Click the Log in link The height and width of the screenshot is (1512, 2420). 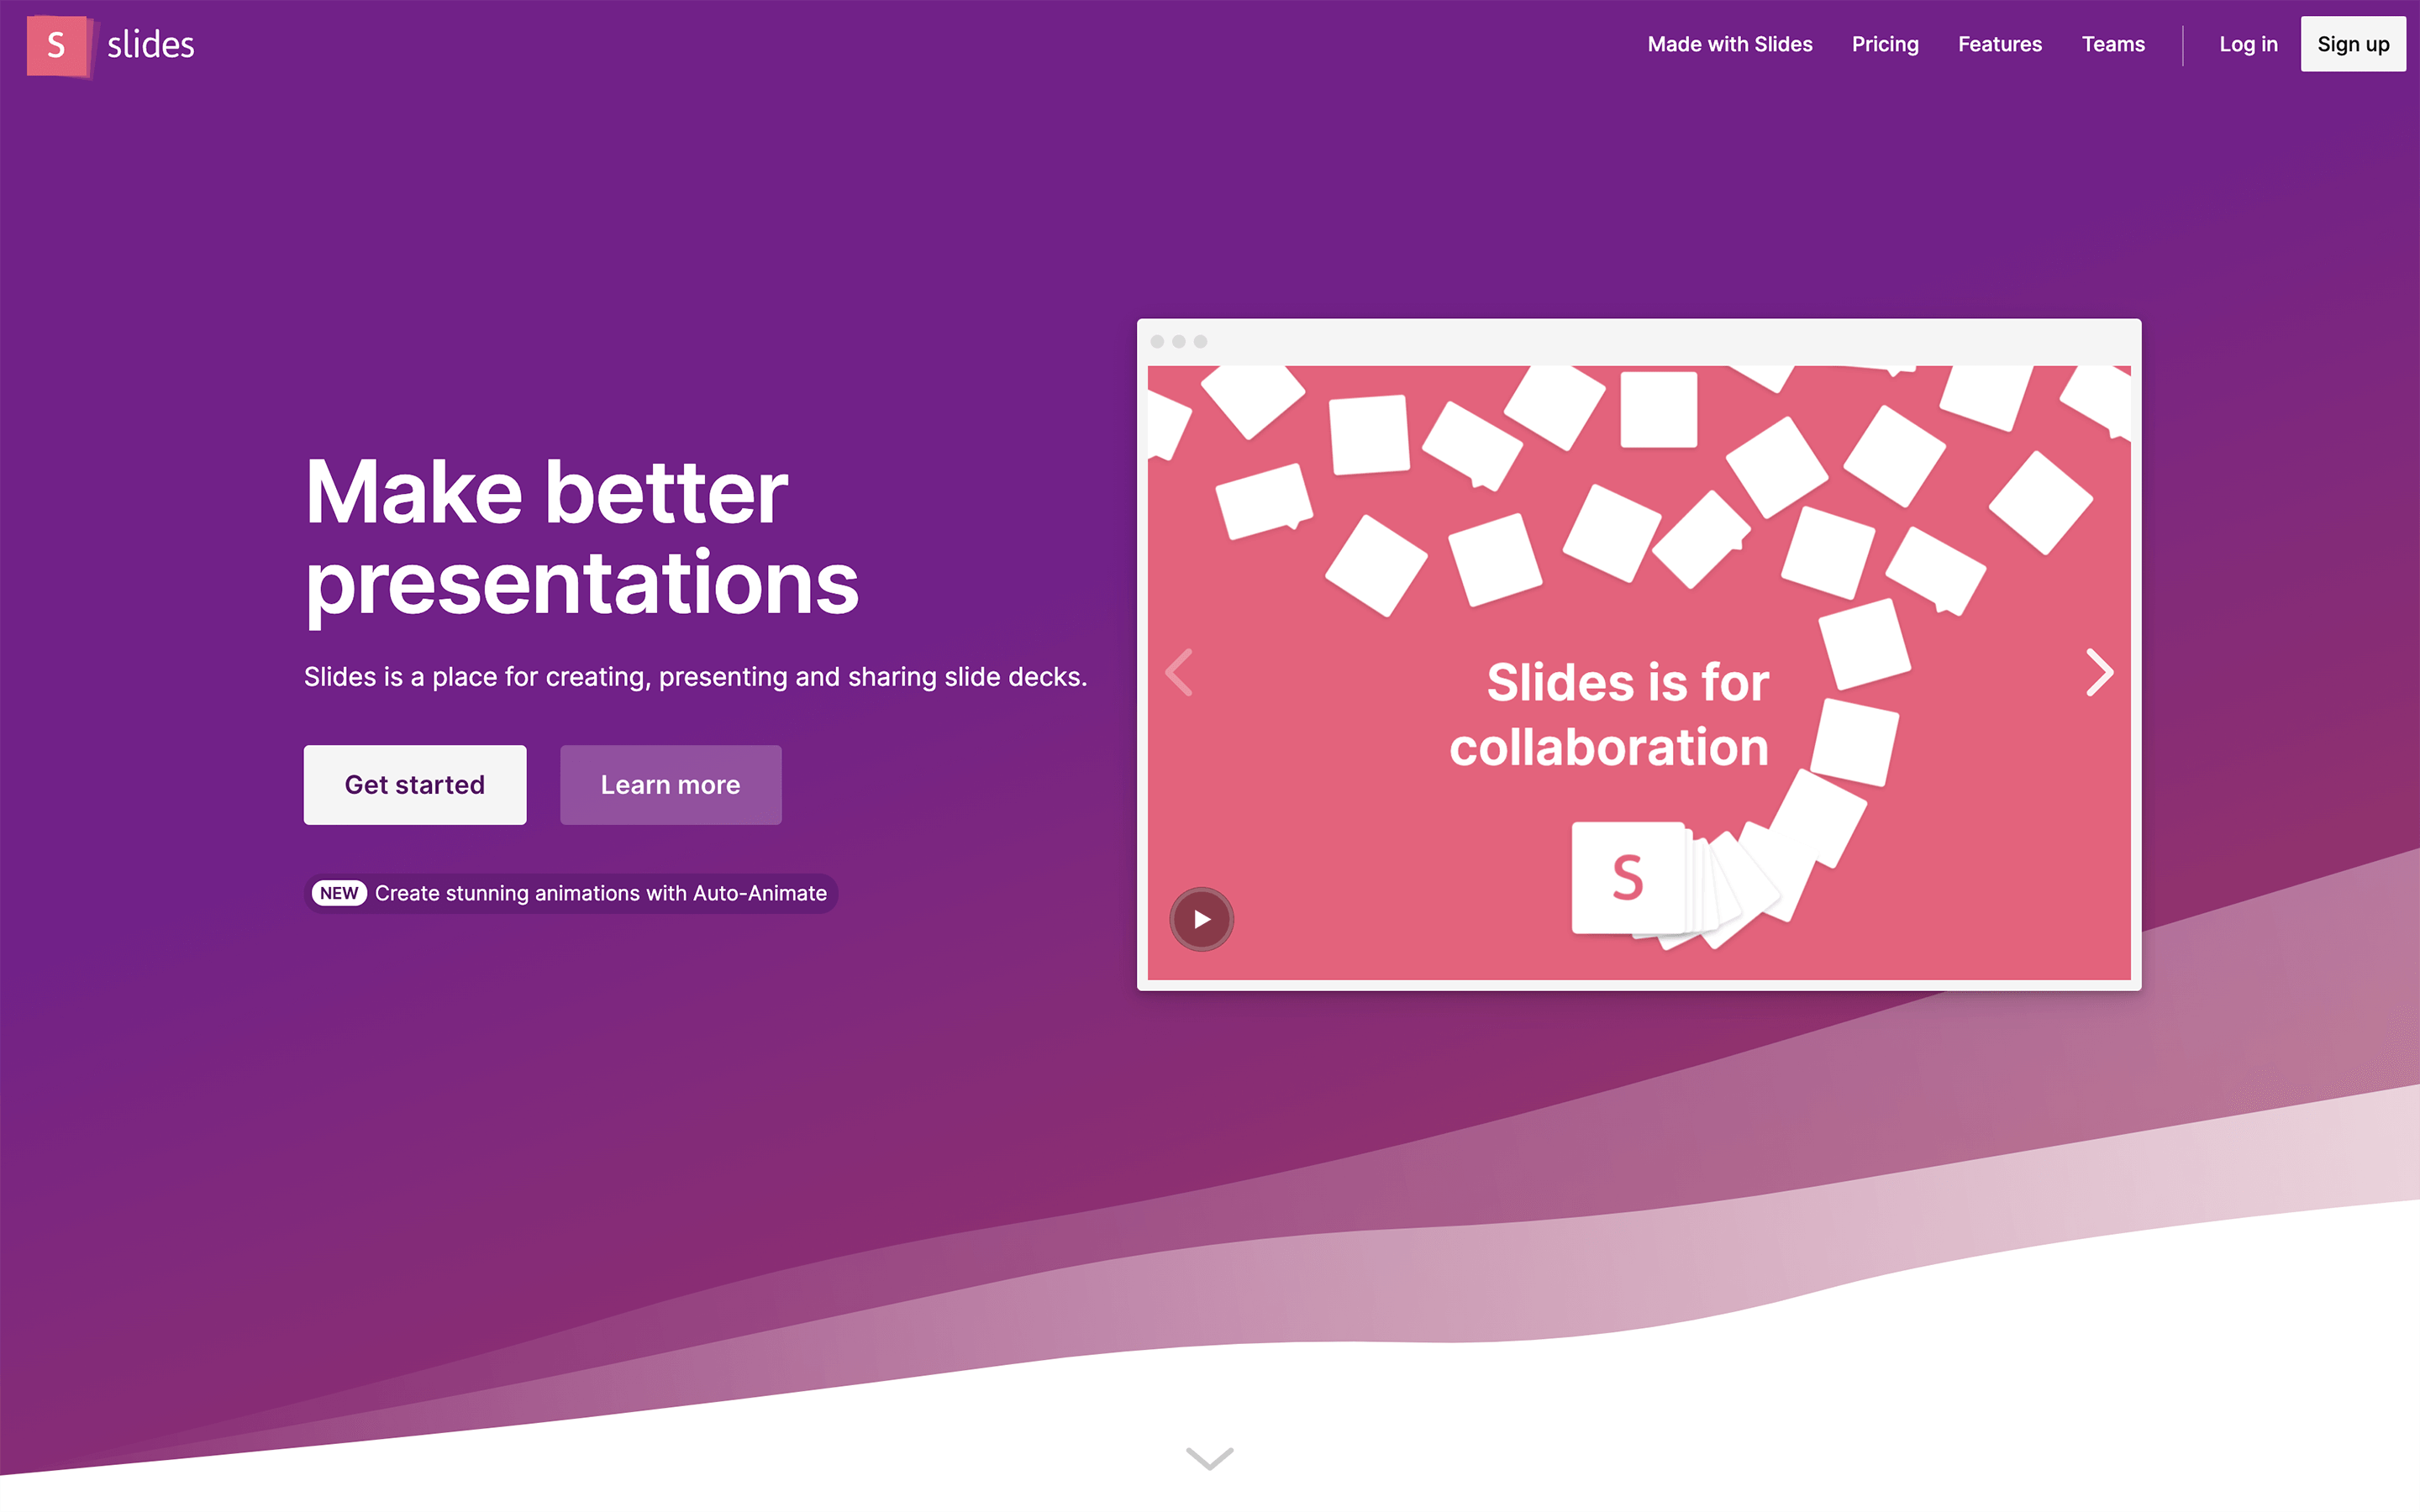point(2249,44)
